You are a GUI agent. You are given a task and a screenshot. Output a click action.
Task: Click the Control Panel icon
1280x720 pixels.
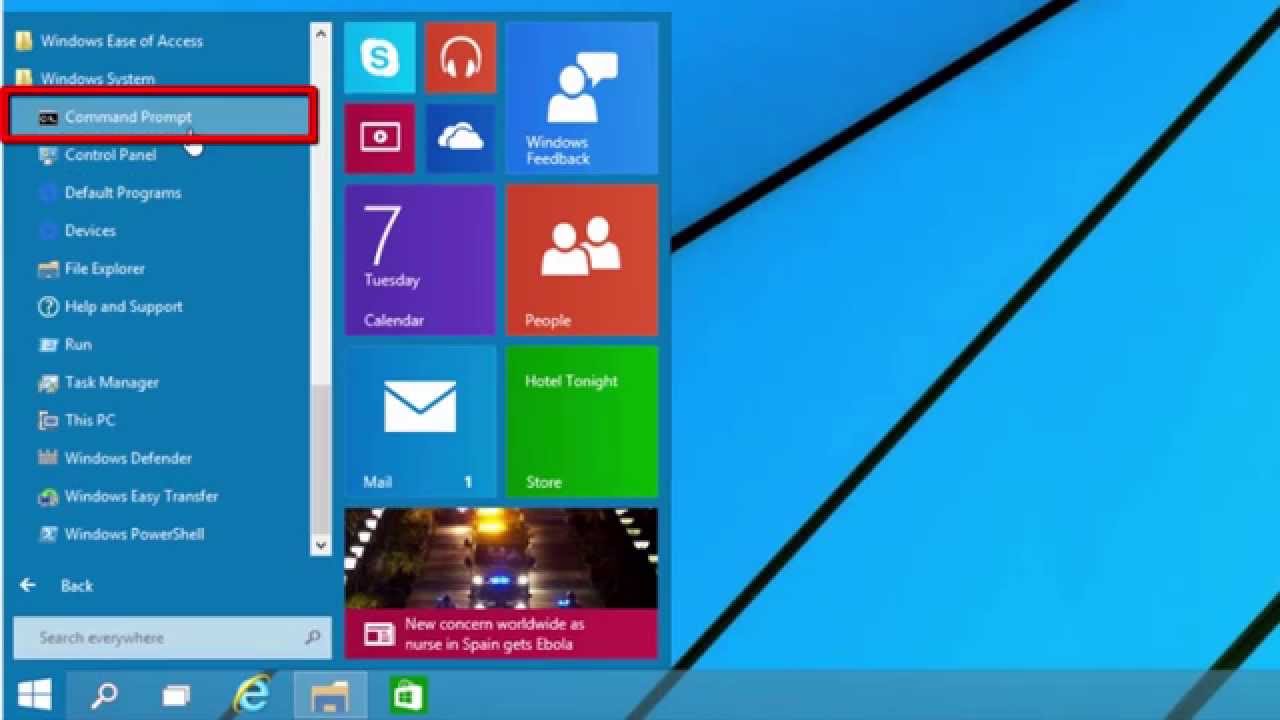pos(48,155)
